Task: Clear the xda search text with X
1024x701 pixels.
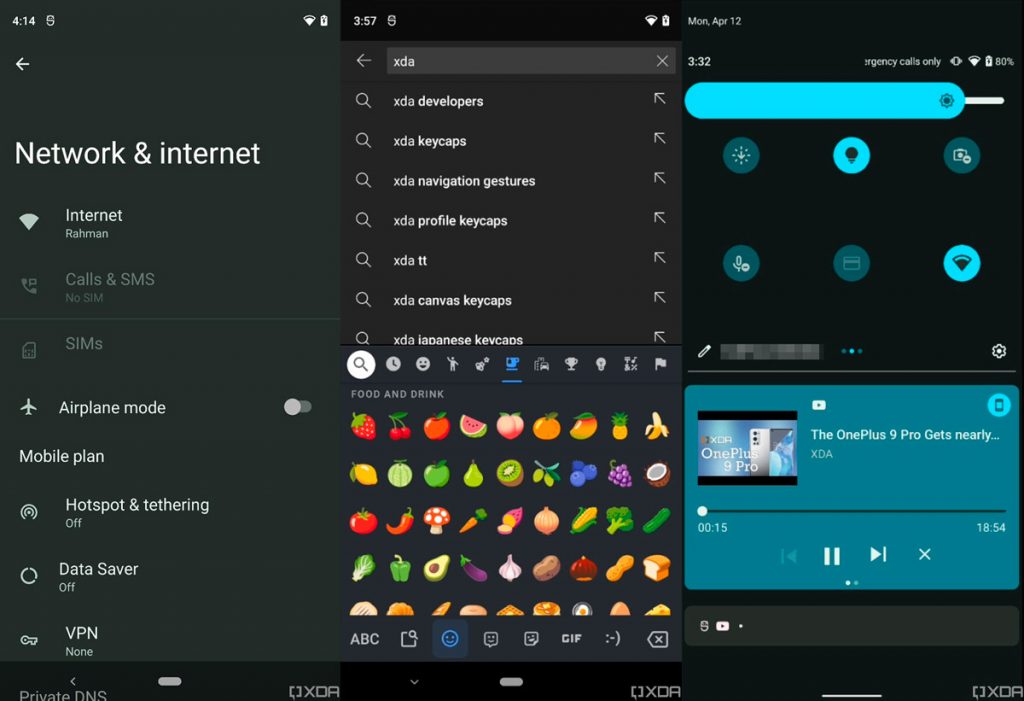Action: point(662,61)
